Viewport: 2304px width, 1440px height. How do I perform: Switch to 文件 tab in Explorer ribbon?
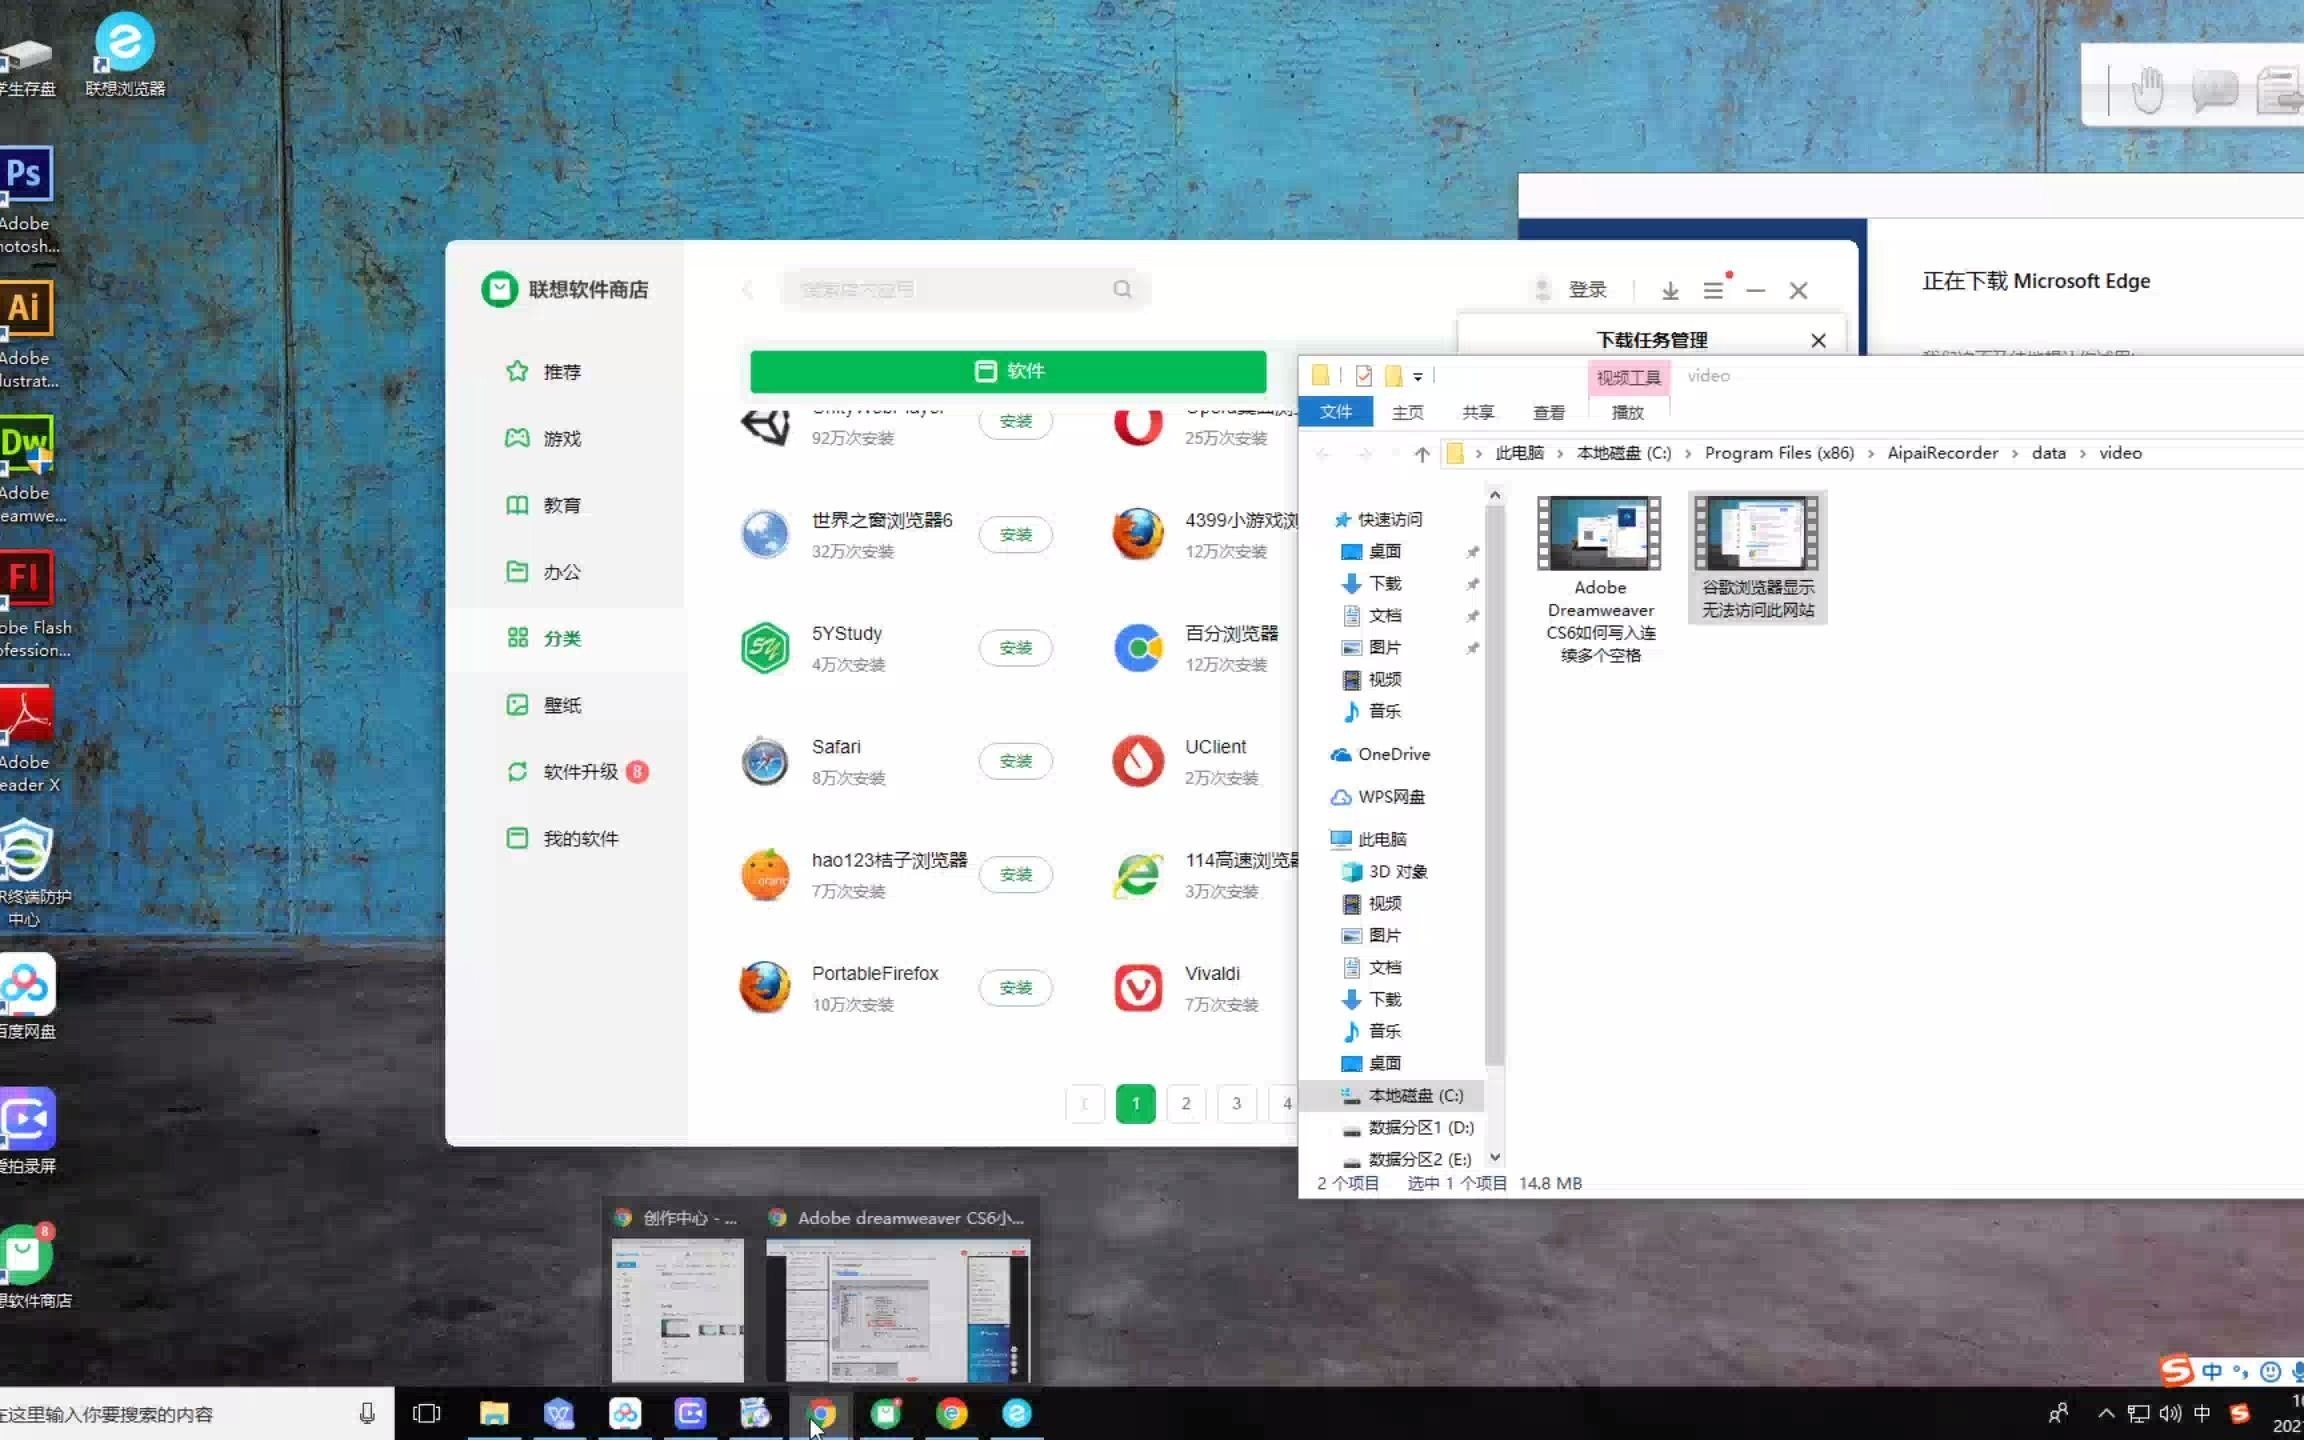coord(1335,412)
